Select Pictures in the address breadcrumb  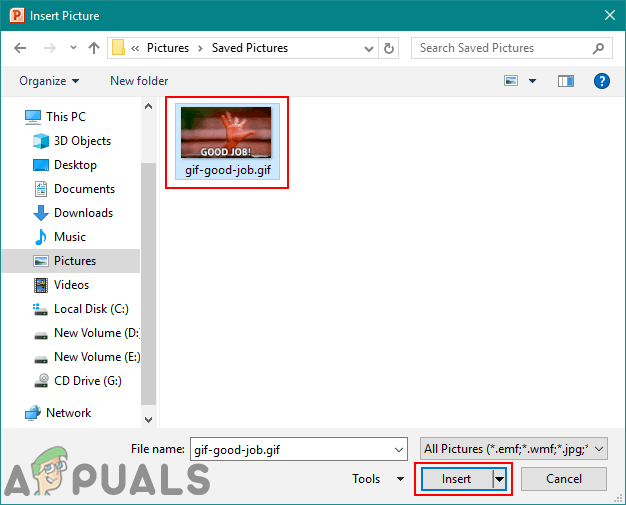(x=168, y=48)
